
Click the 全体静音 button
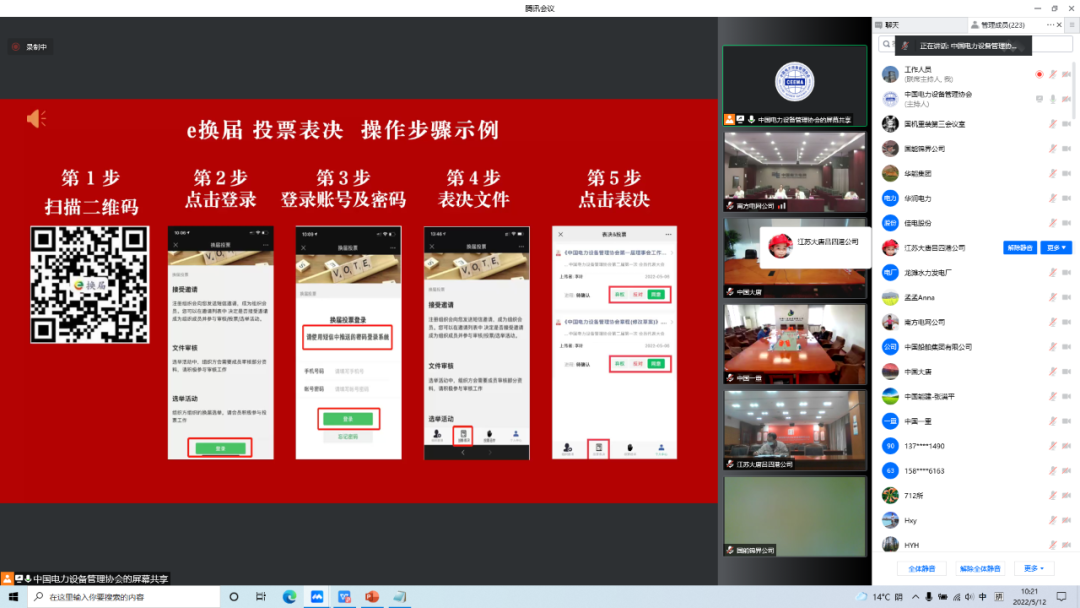click(920, 568)
